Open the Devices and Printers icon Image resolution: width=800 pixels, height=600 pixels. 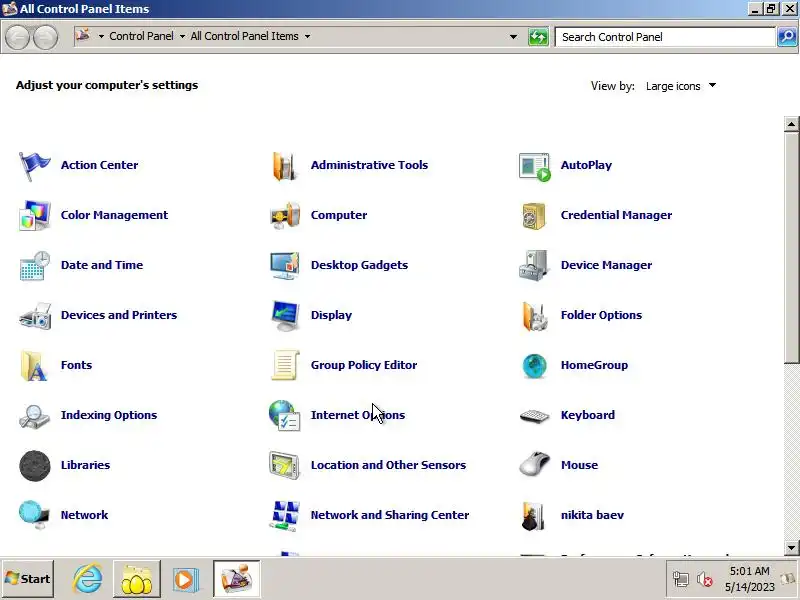(x=35, y=315)
